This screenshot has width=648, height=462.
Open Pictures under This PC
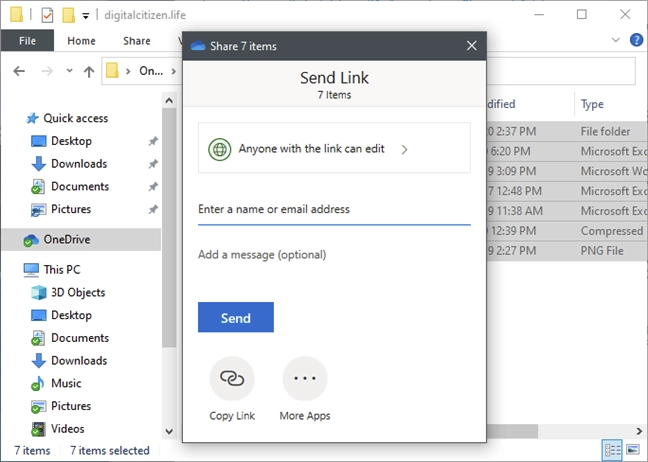tap(71, 406)
